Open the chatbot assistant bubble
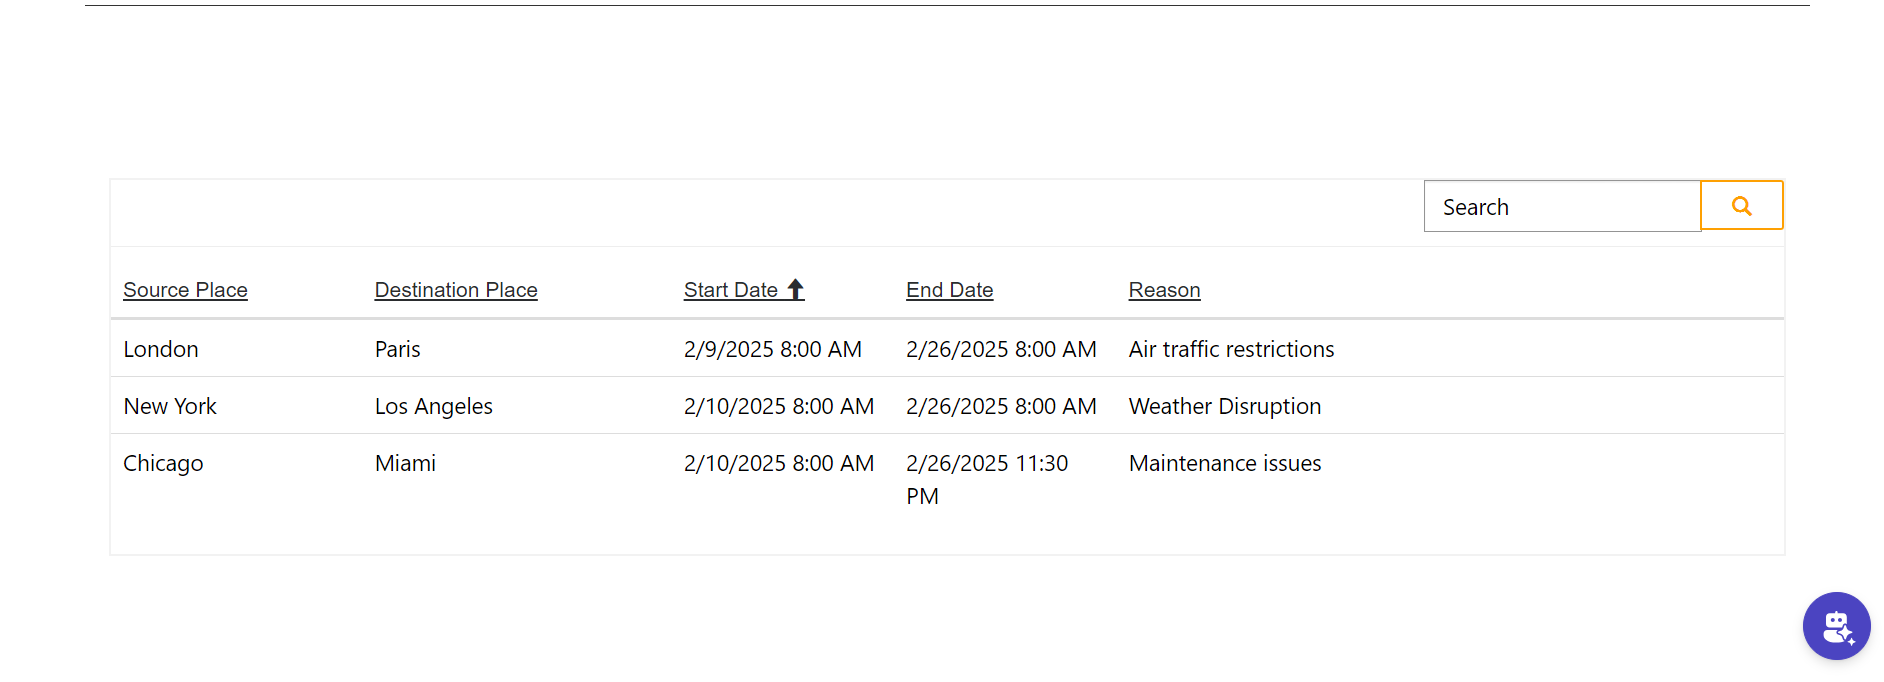 [1836, 626]
